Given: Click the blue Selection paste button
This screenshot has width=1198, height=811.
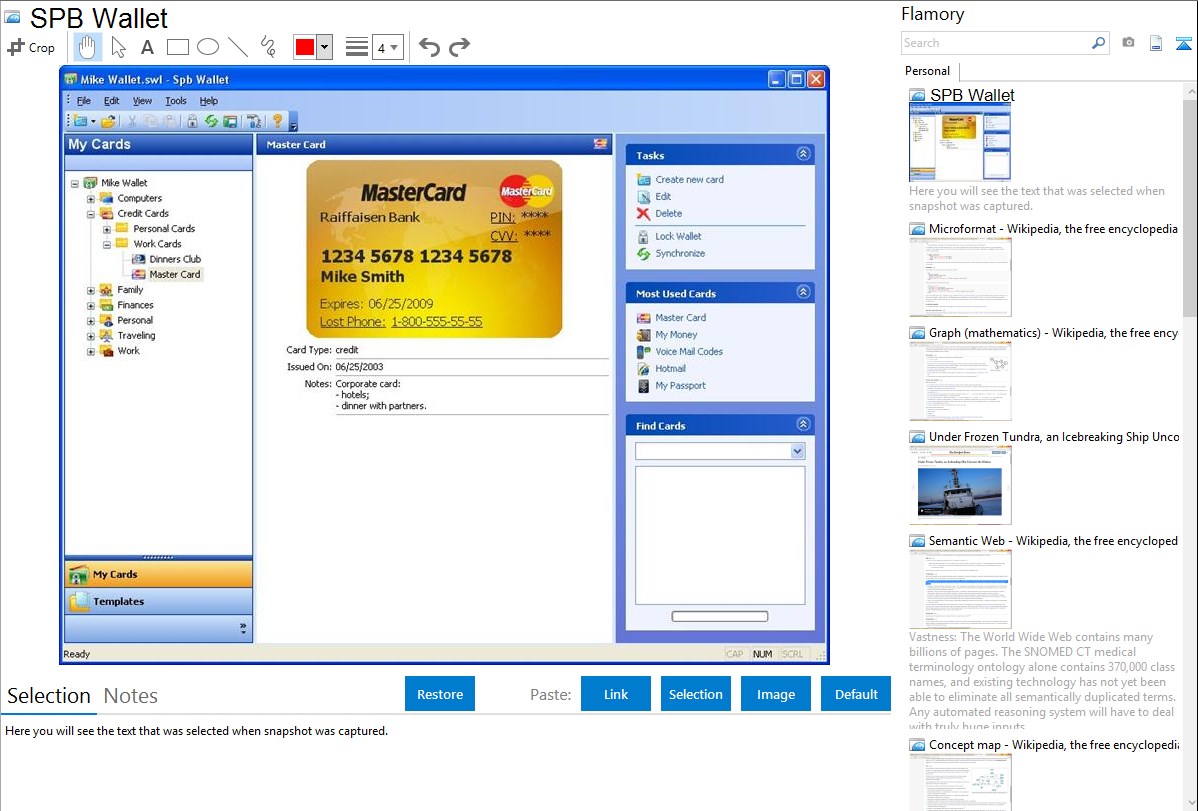Looking at the screenshot, I should (x=696, y=694).
